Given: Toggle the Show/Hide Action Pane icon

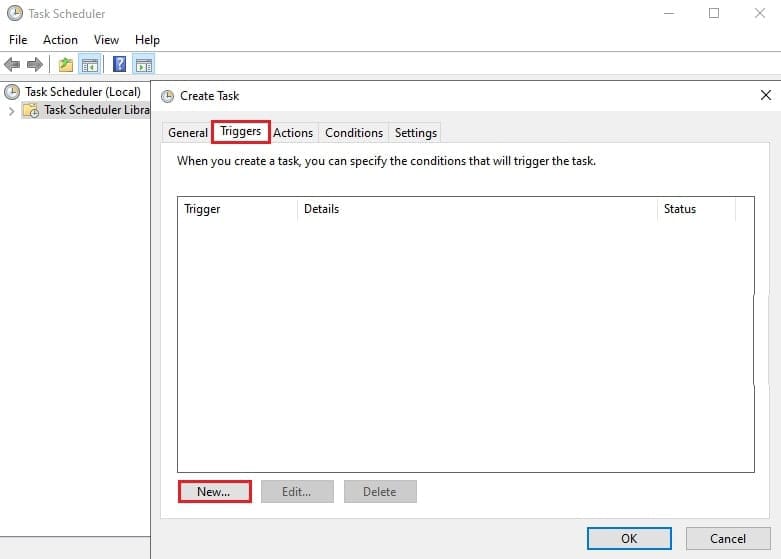Looking at the screenshot, I should click(143, 64).
